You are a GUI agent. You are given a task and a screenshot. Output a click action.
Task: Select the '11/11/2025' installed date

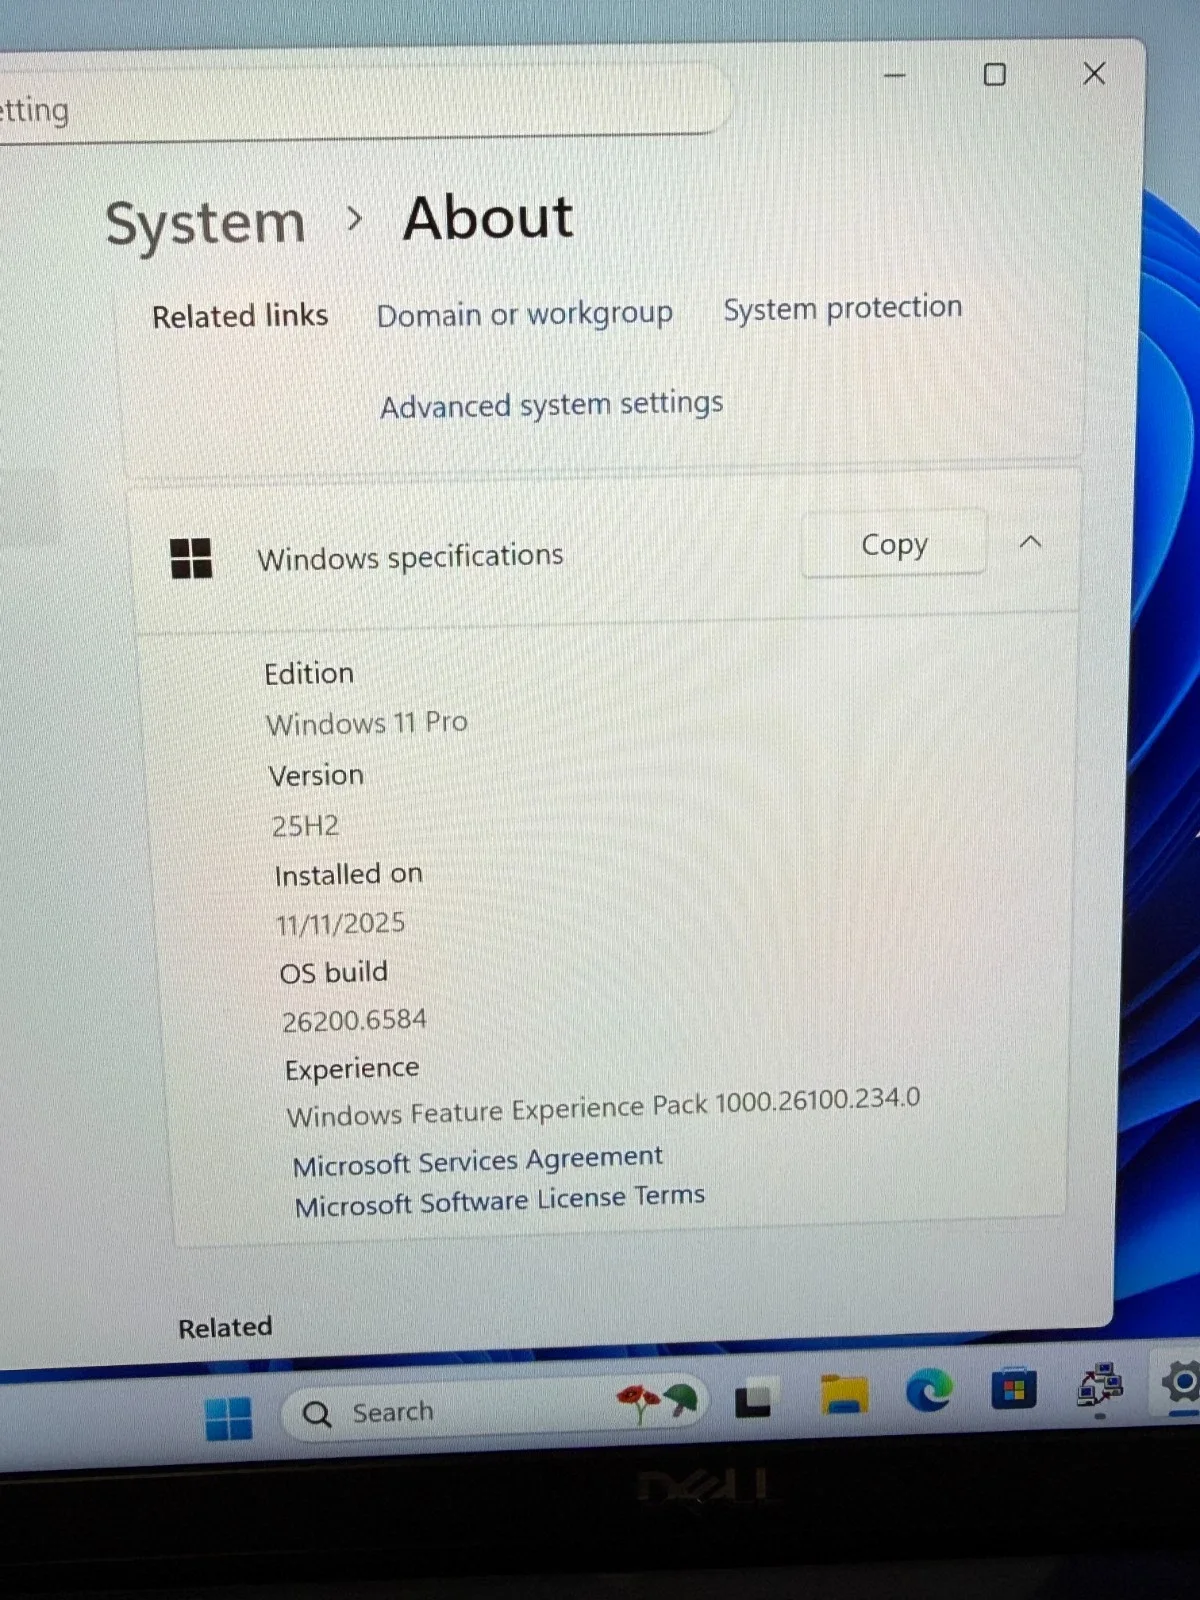(340, 923)
